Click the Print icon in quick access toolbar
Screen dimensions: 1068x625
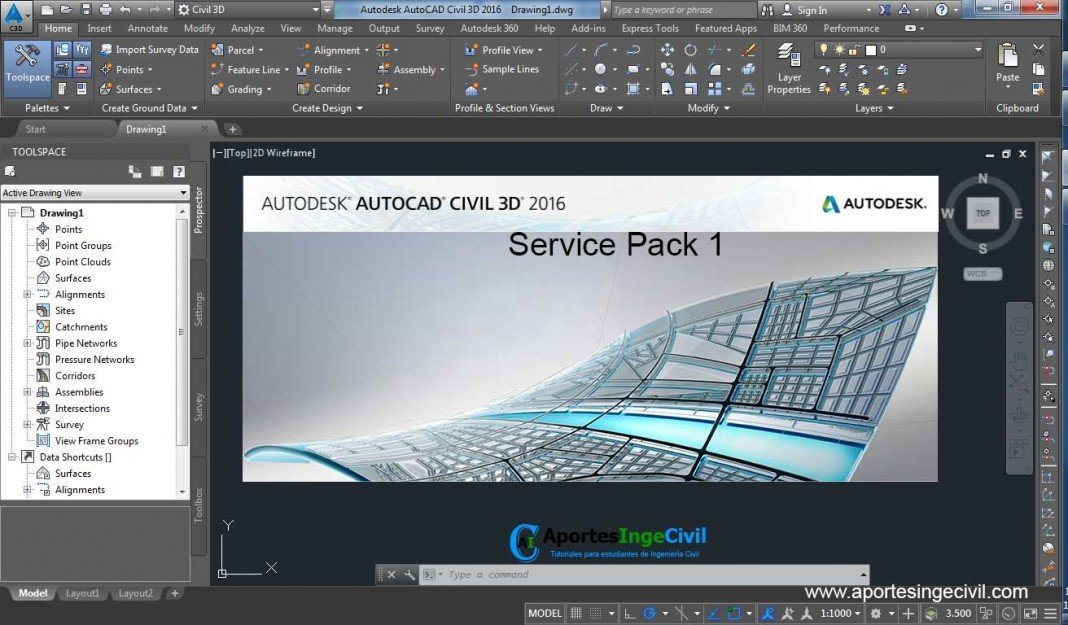pyautogui.click(x=106, y=10)
